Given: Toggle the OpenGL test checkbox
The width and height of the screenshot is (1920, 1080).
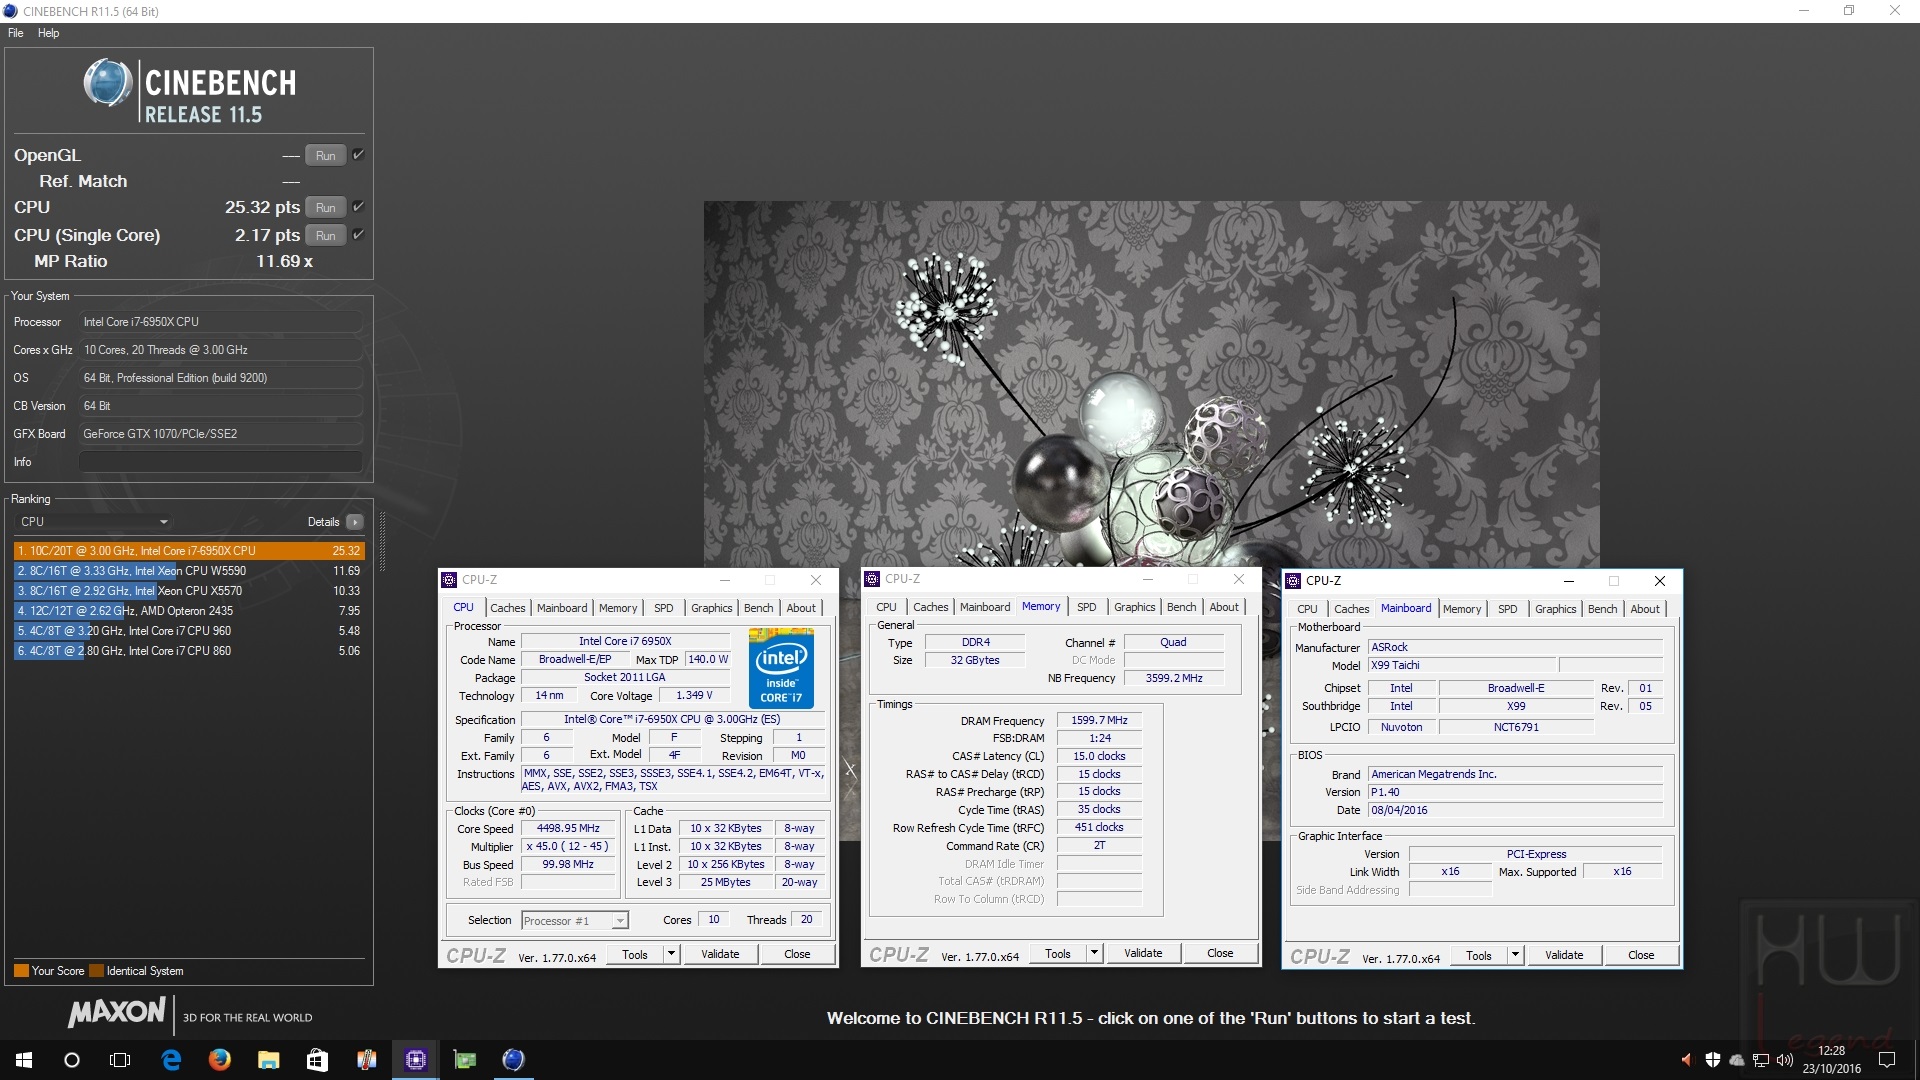Looking at the screenshot, I should coord(358,155).
